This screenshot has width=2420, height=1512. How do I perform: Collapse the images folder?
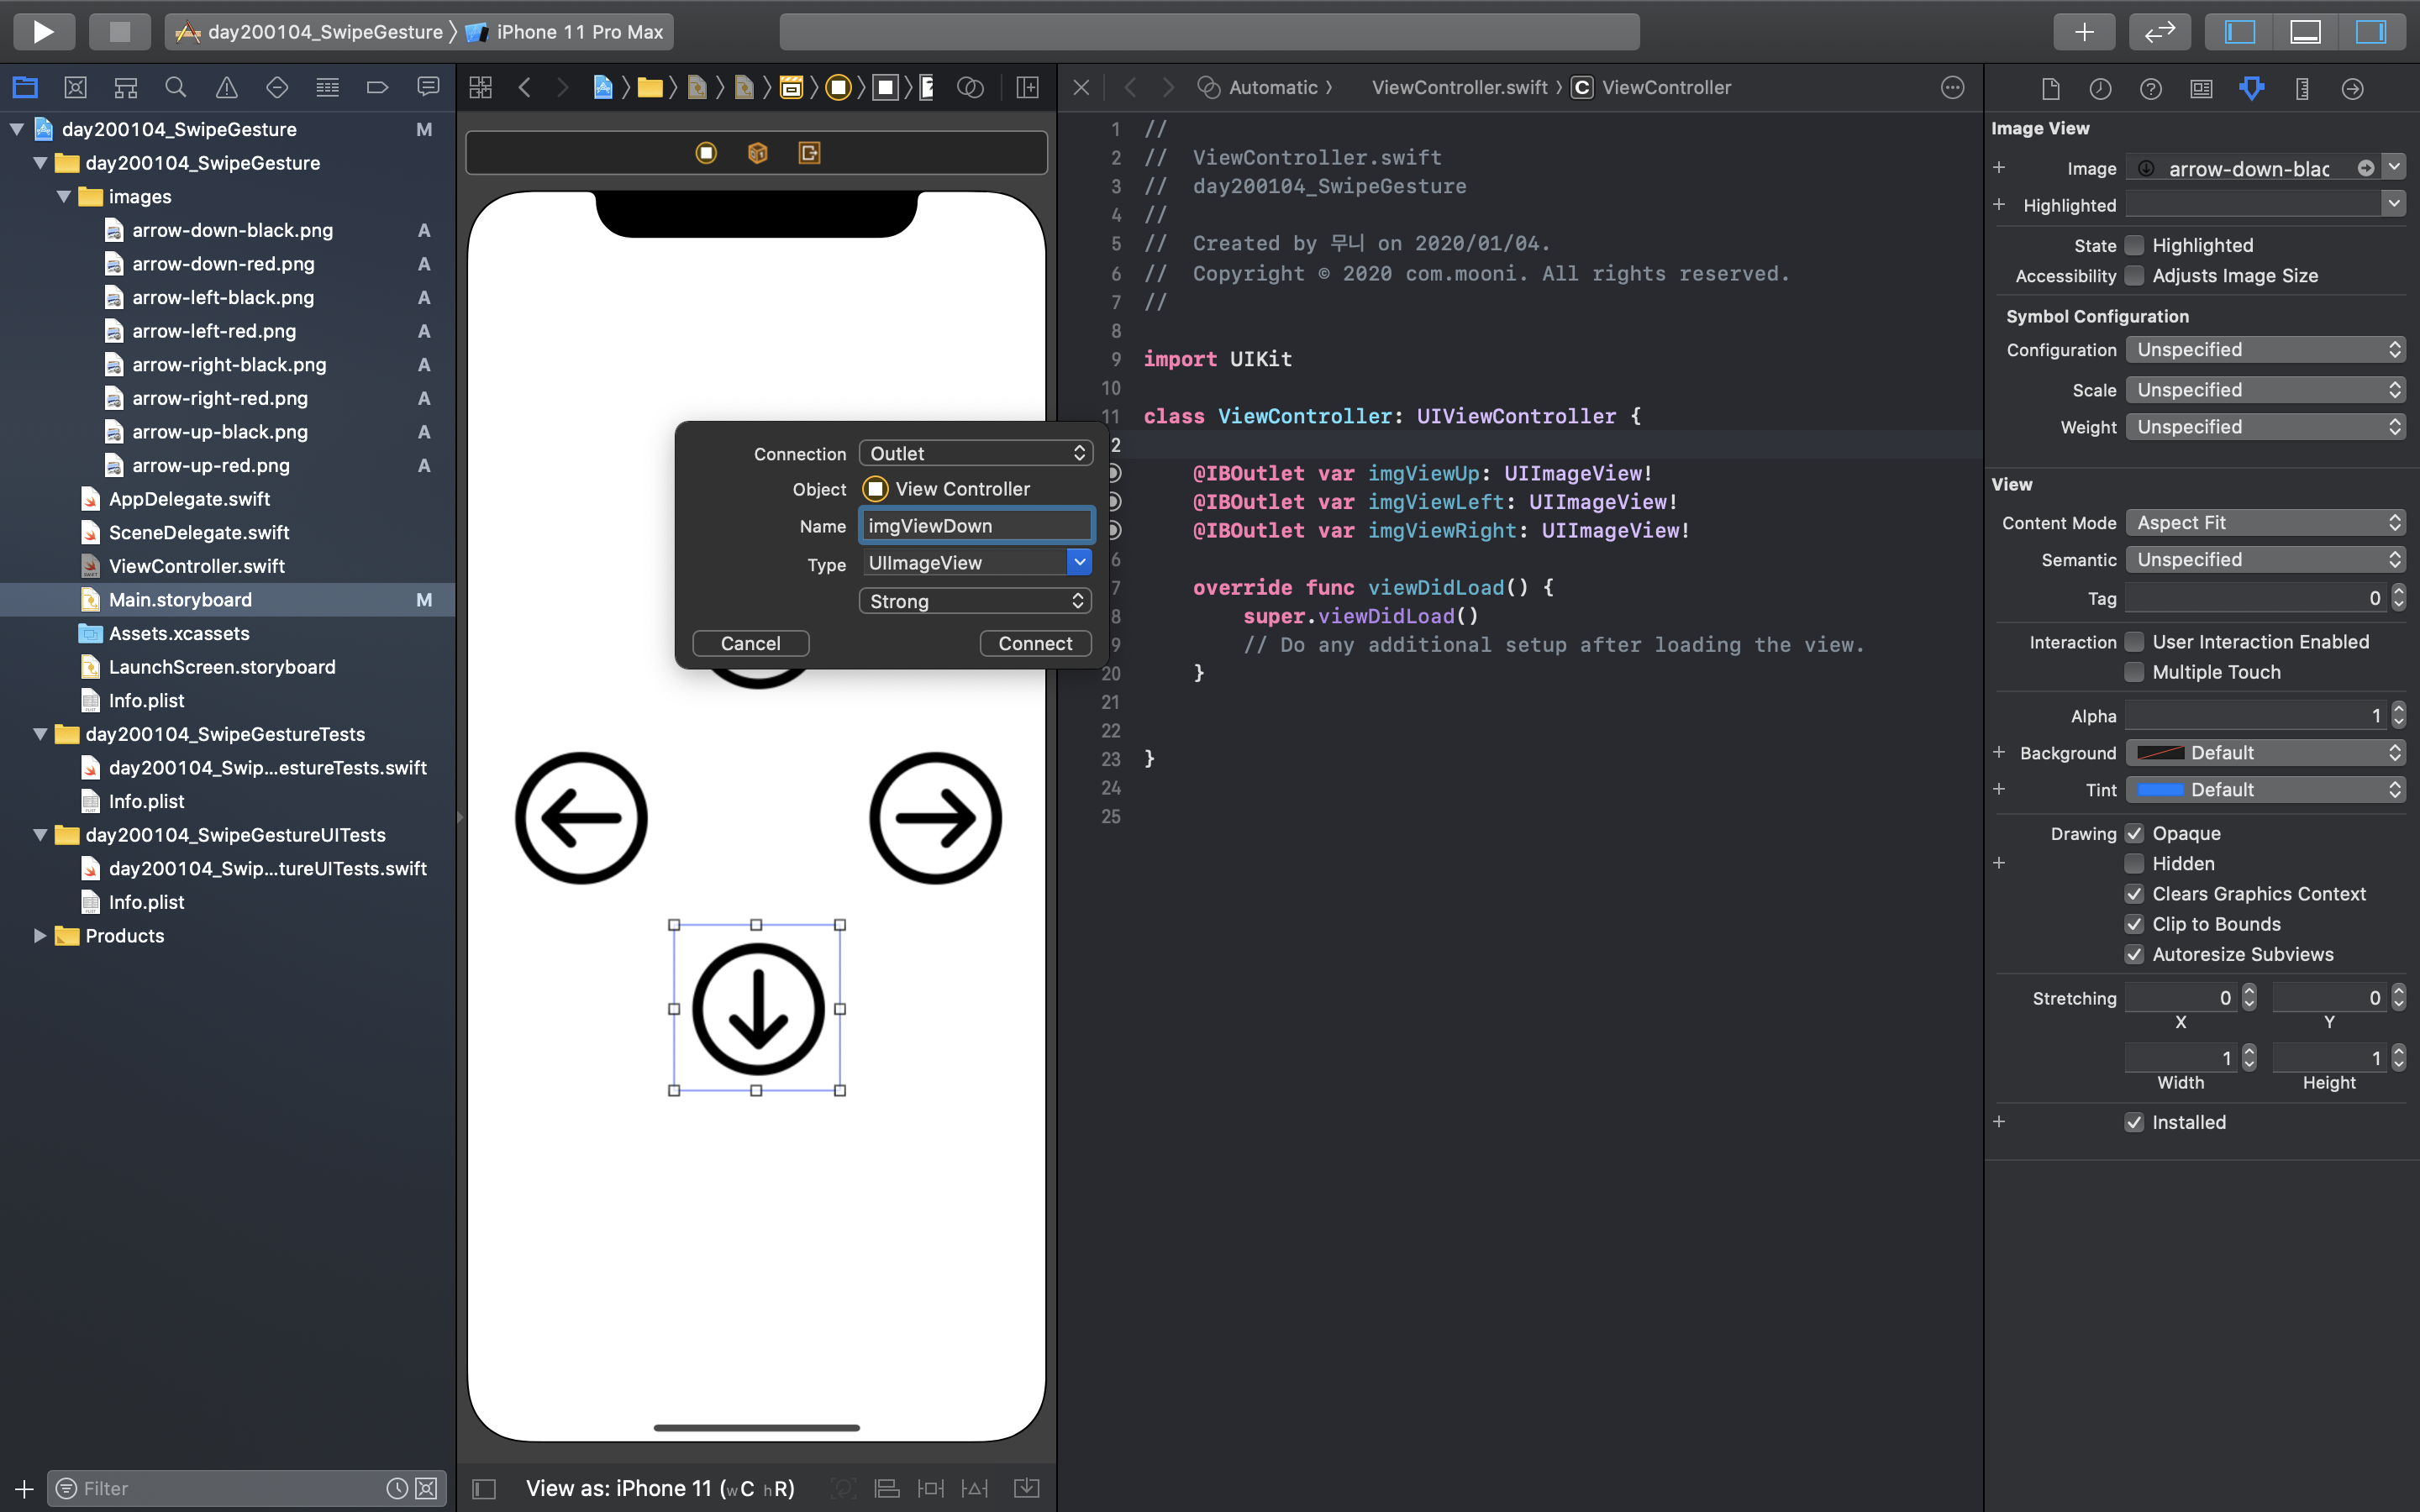[x=64, y=197]
